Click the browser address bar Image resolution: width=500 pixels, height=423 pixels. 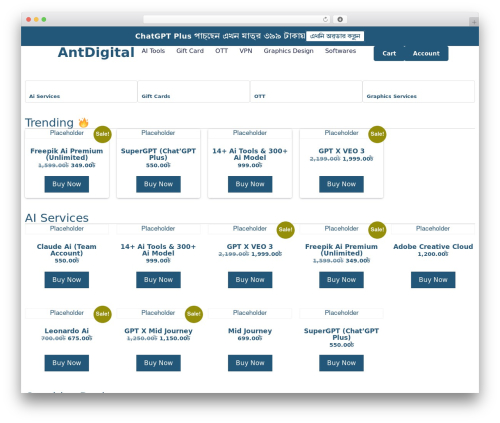click(x=236, y=19)
